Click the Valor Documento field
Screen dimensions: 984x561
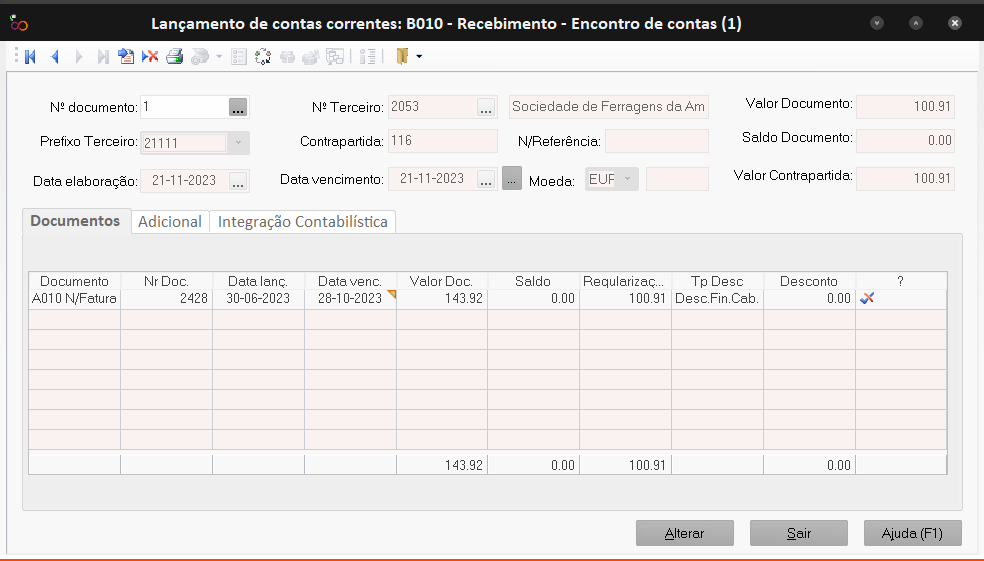906,107
